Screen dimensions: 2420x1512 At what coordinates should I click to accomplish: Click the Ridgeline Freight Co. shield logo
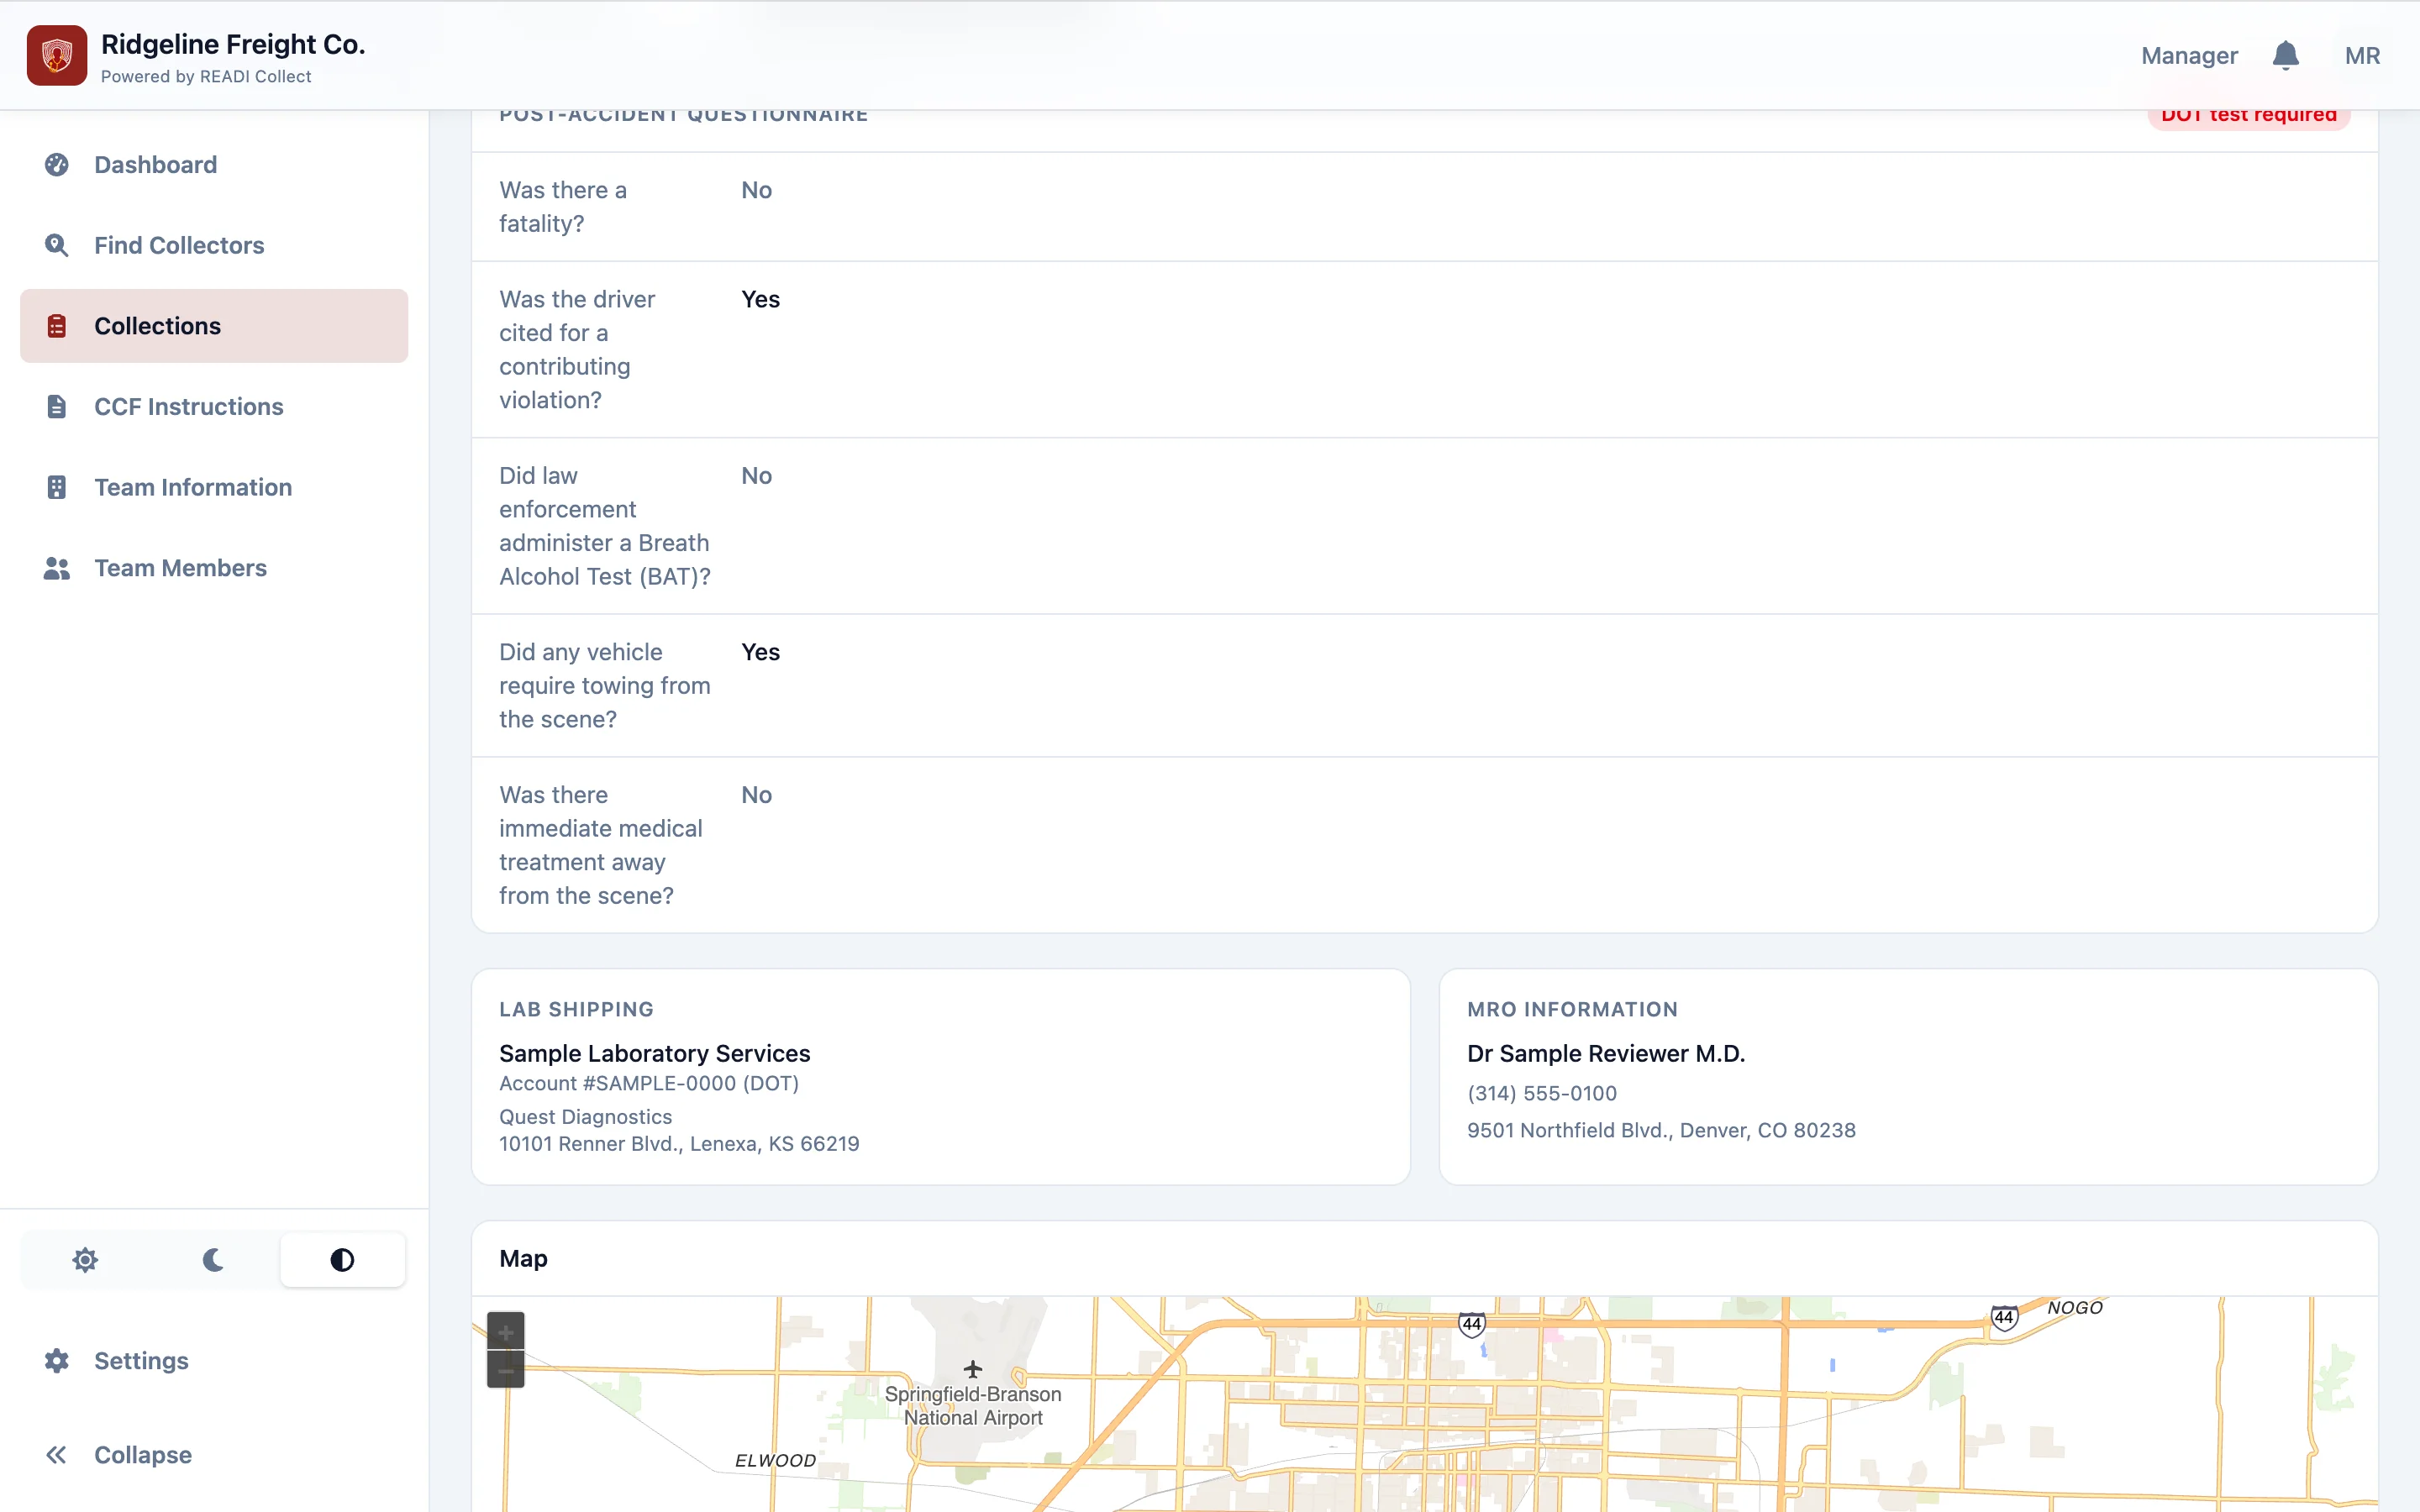pos(57,55)
